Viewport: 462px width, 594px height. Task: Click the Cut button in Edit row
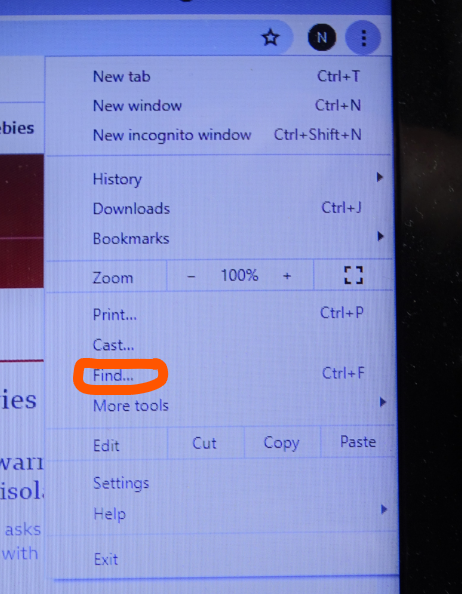pos(204,443)
